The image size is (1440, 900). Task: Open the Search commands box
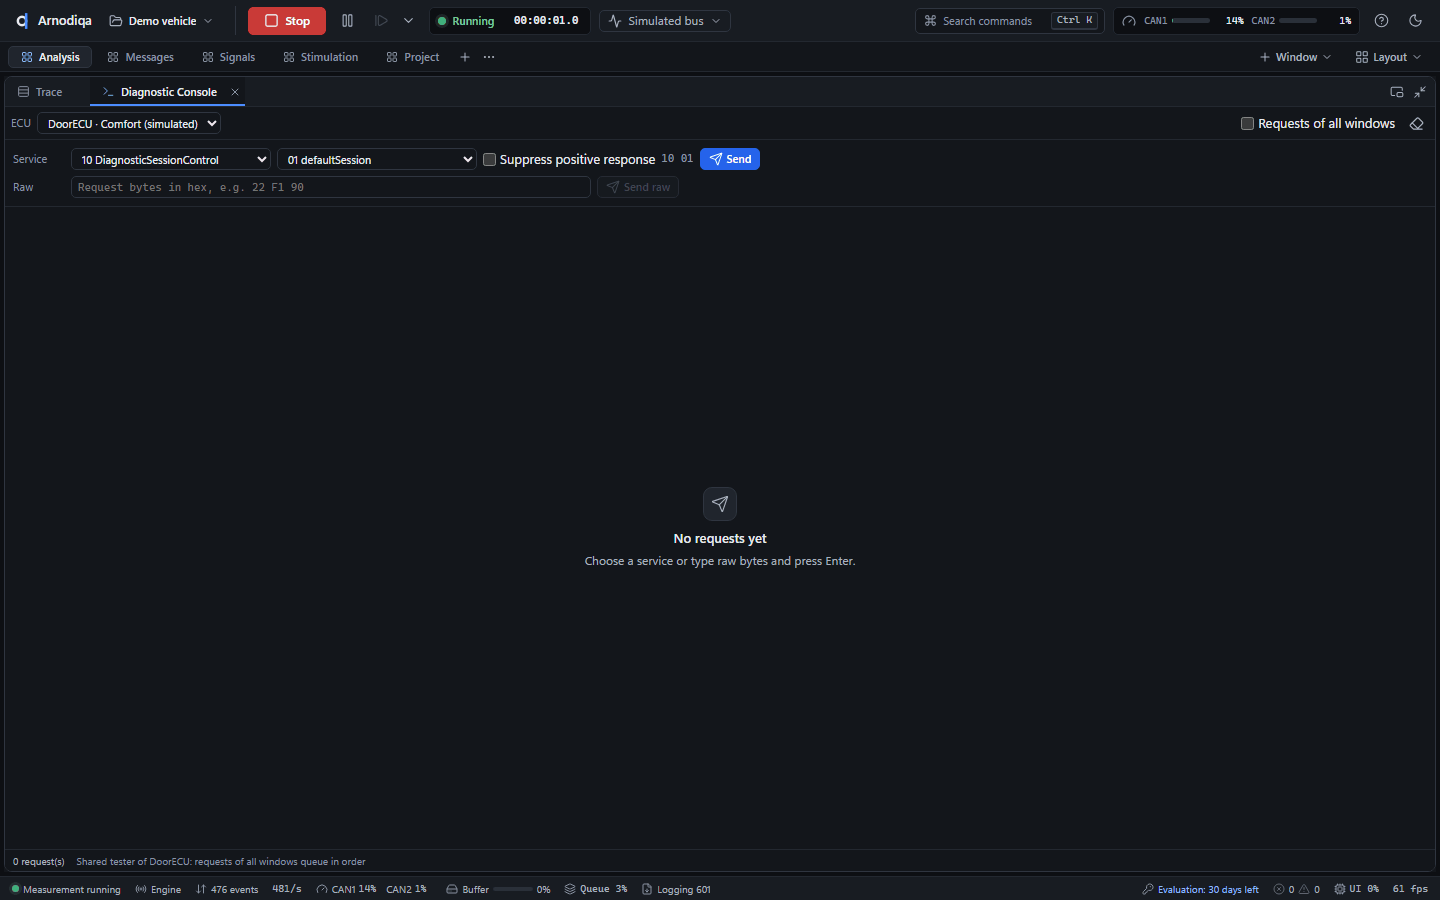click(1009, 21)
